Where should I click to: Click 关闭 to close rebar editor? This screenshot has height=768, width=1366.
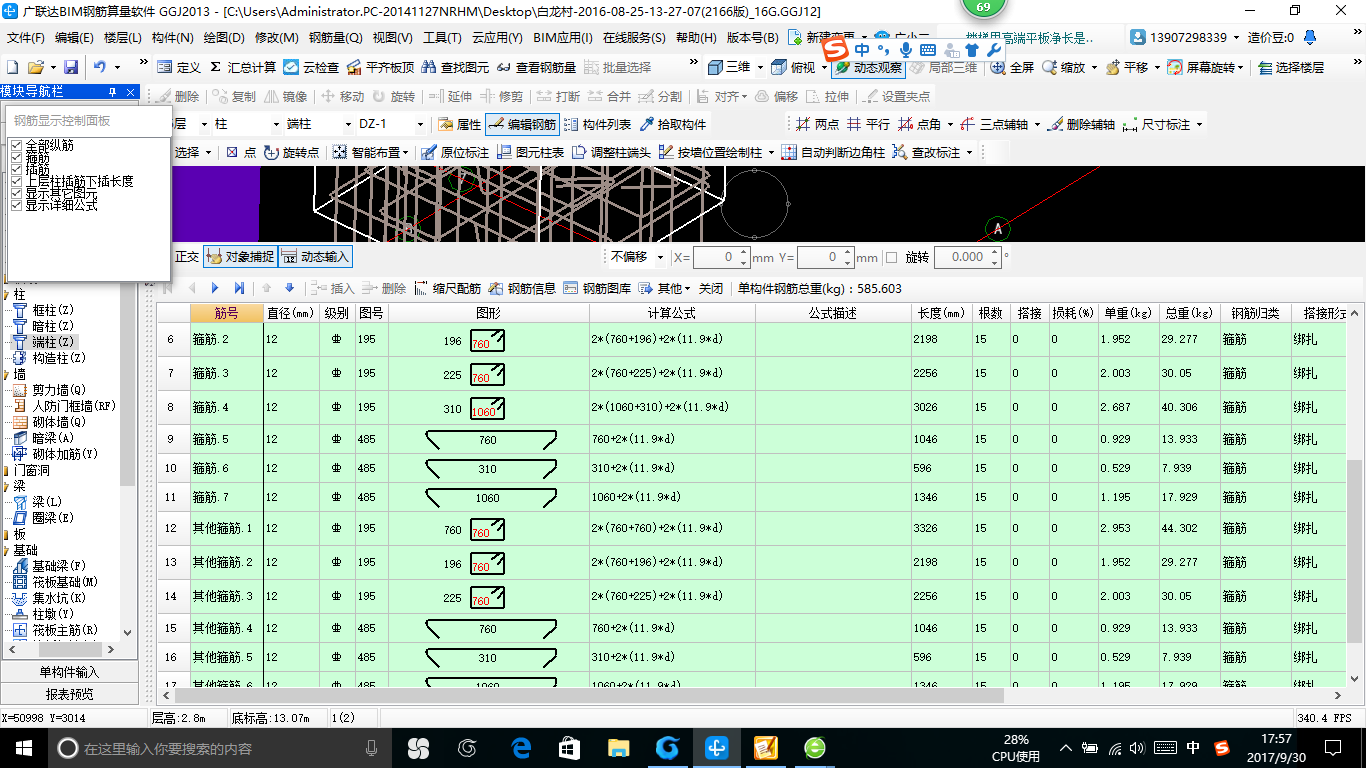[711, 288]
